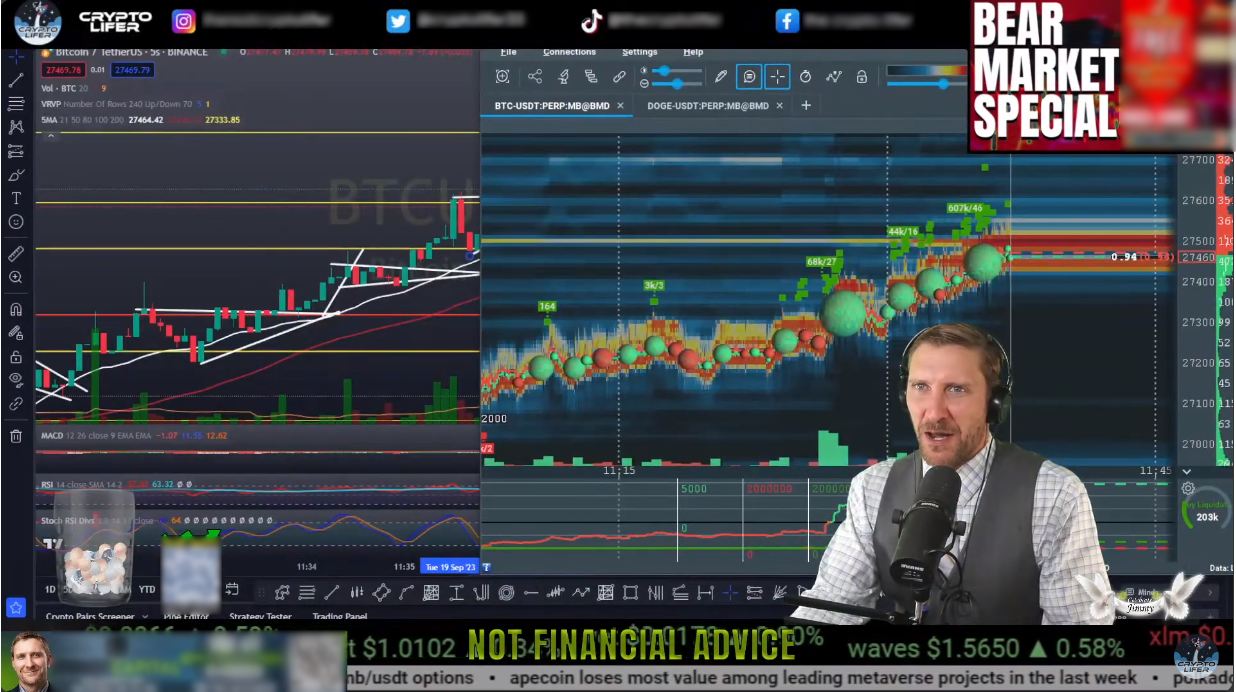Click the Bookmap share nodes icon
1236x692 pixels.
point(535,76)
